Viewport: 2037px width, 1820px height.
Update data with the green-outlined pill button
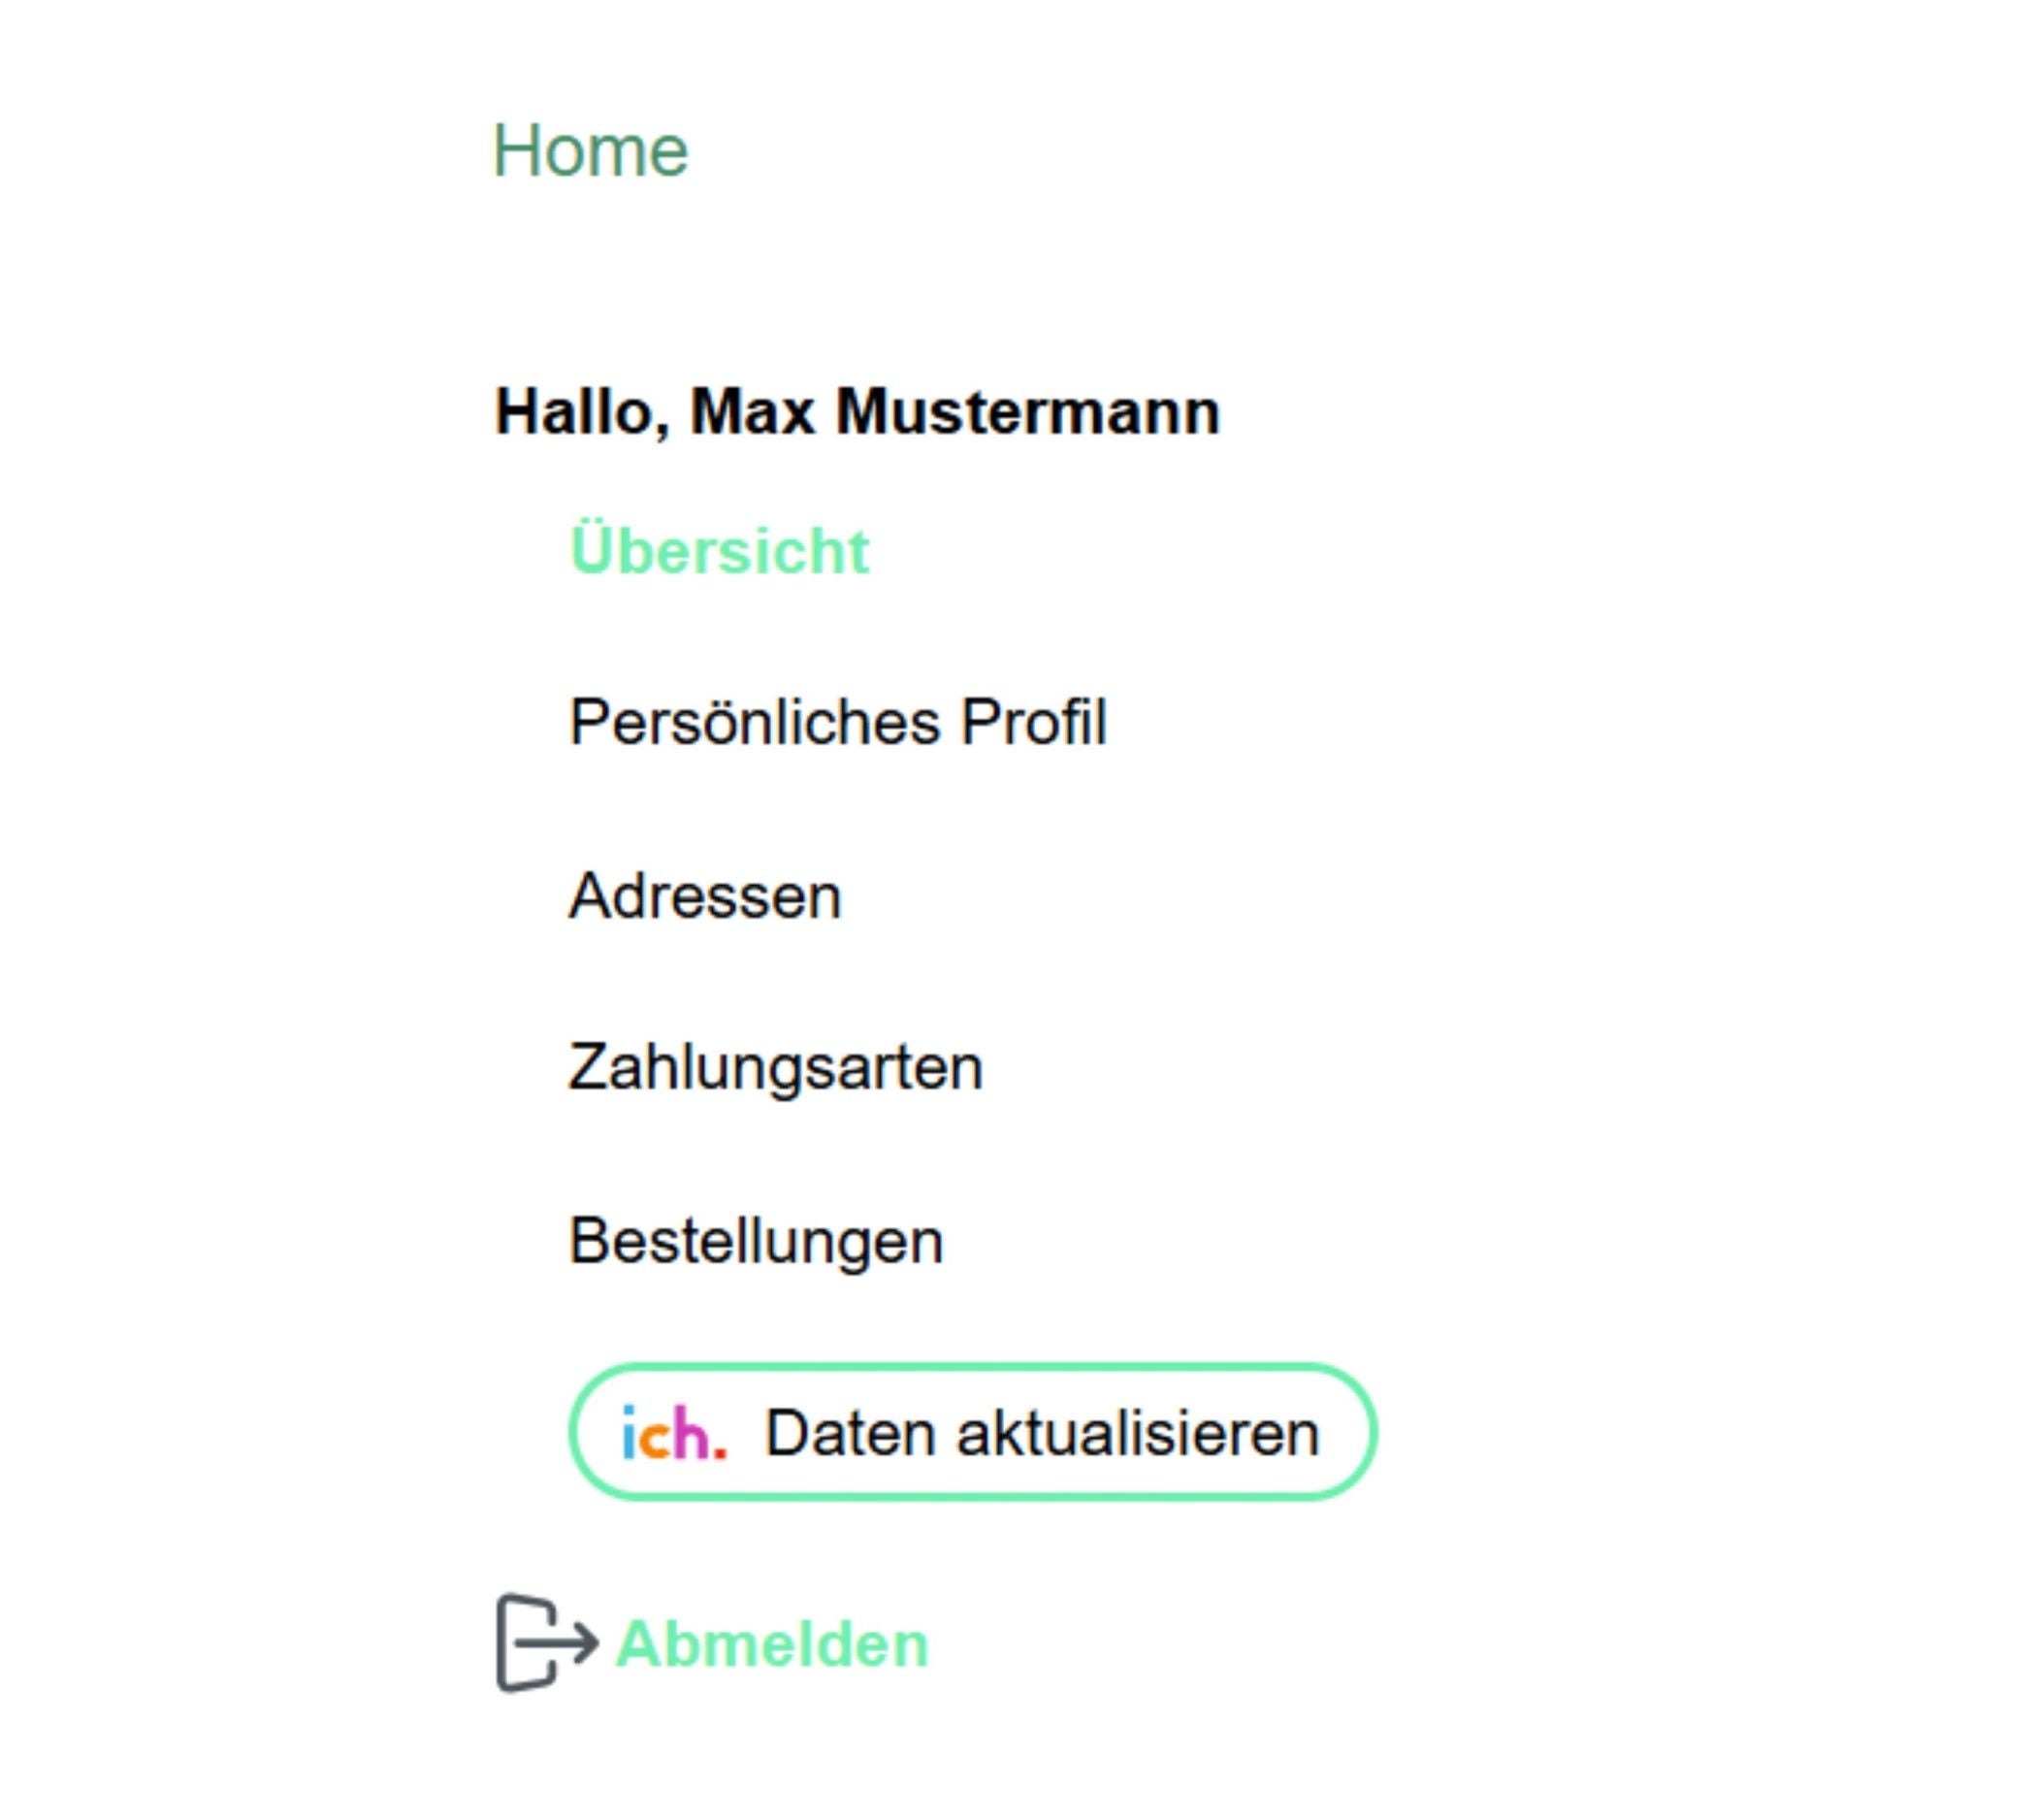point(973,1432)
